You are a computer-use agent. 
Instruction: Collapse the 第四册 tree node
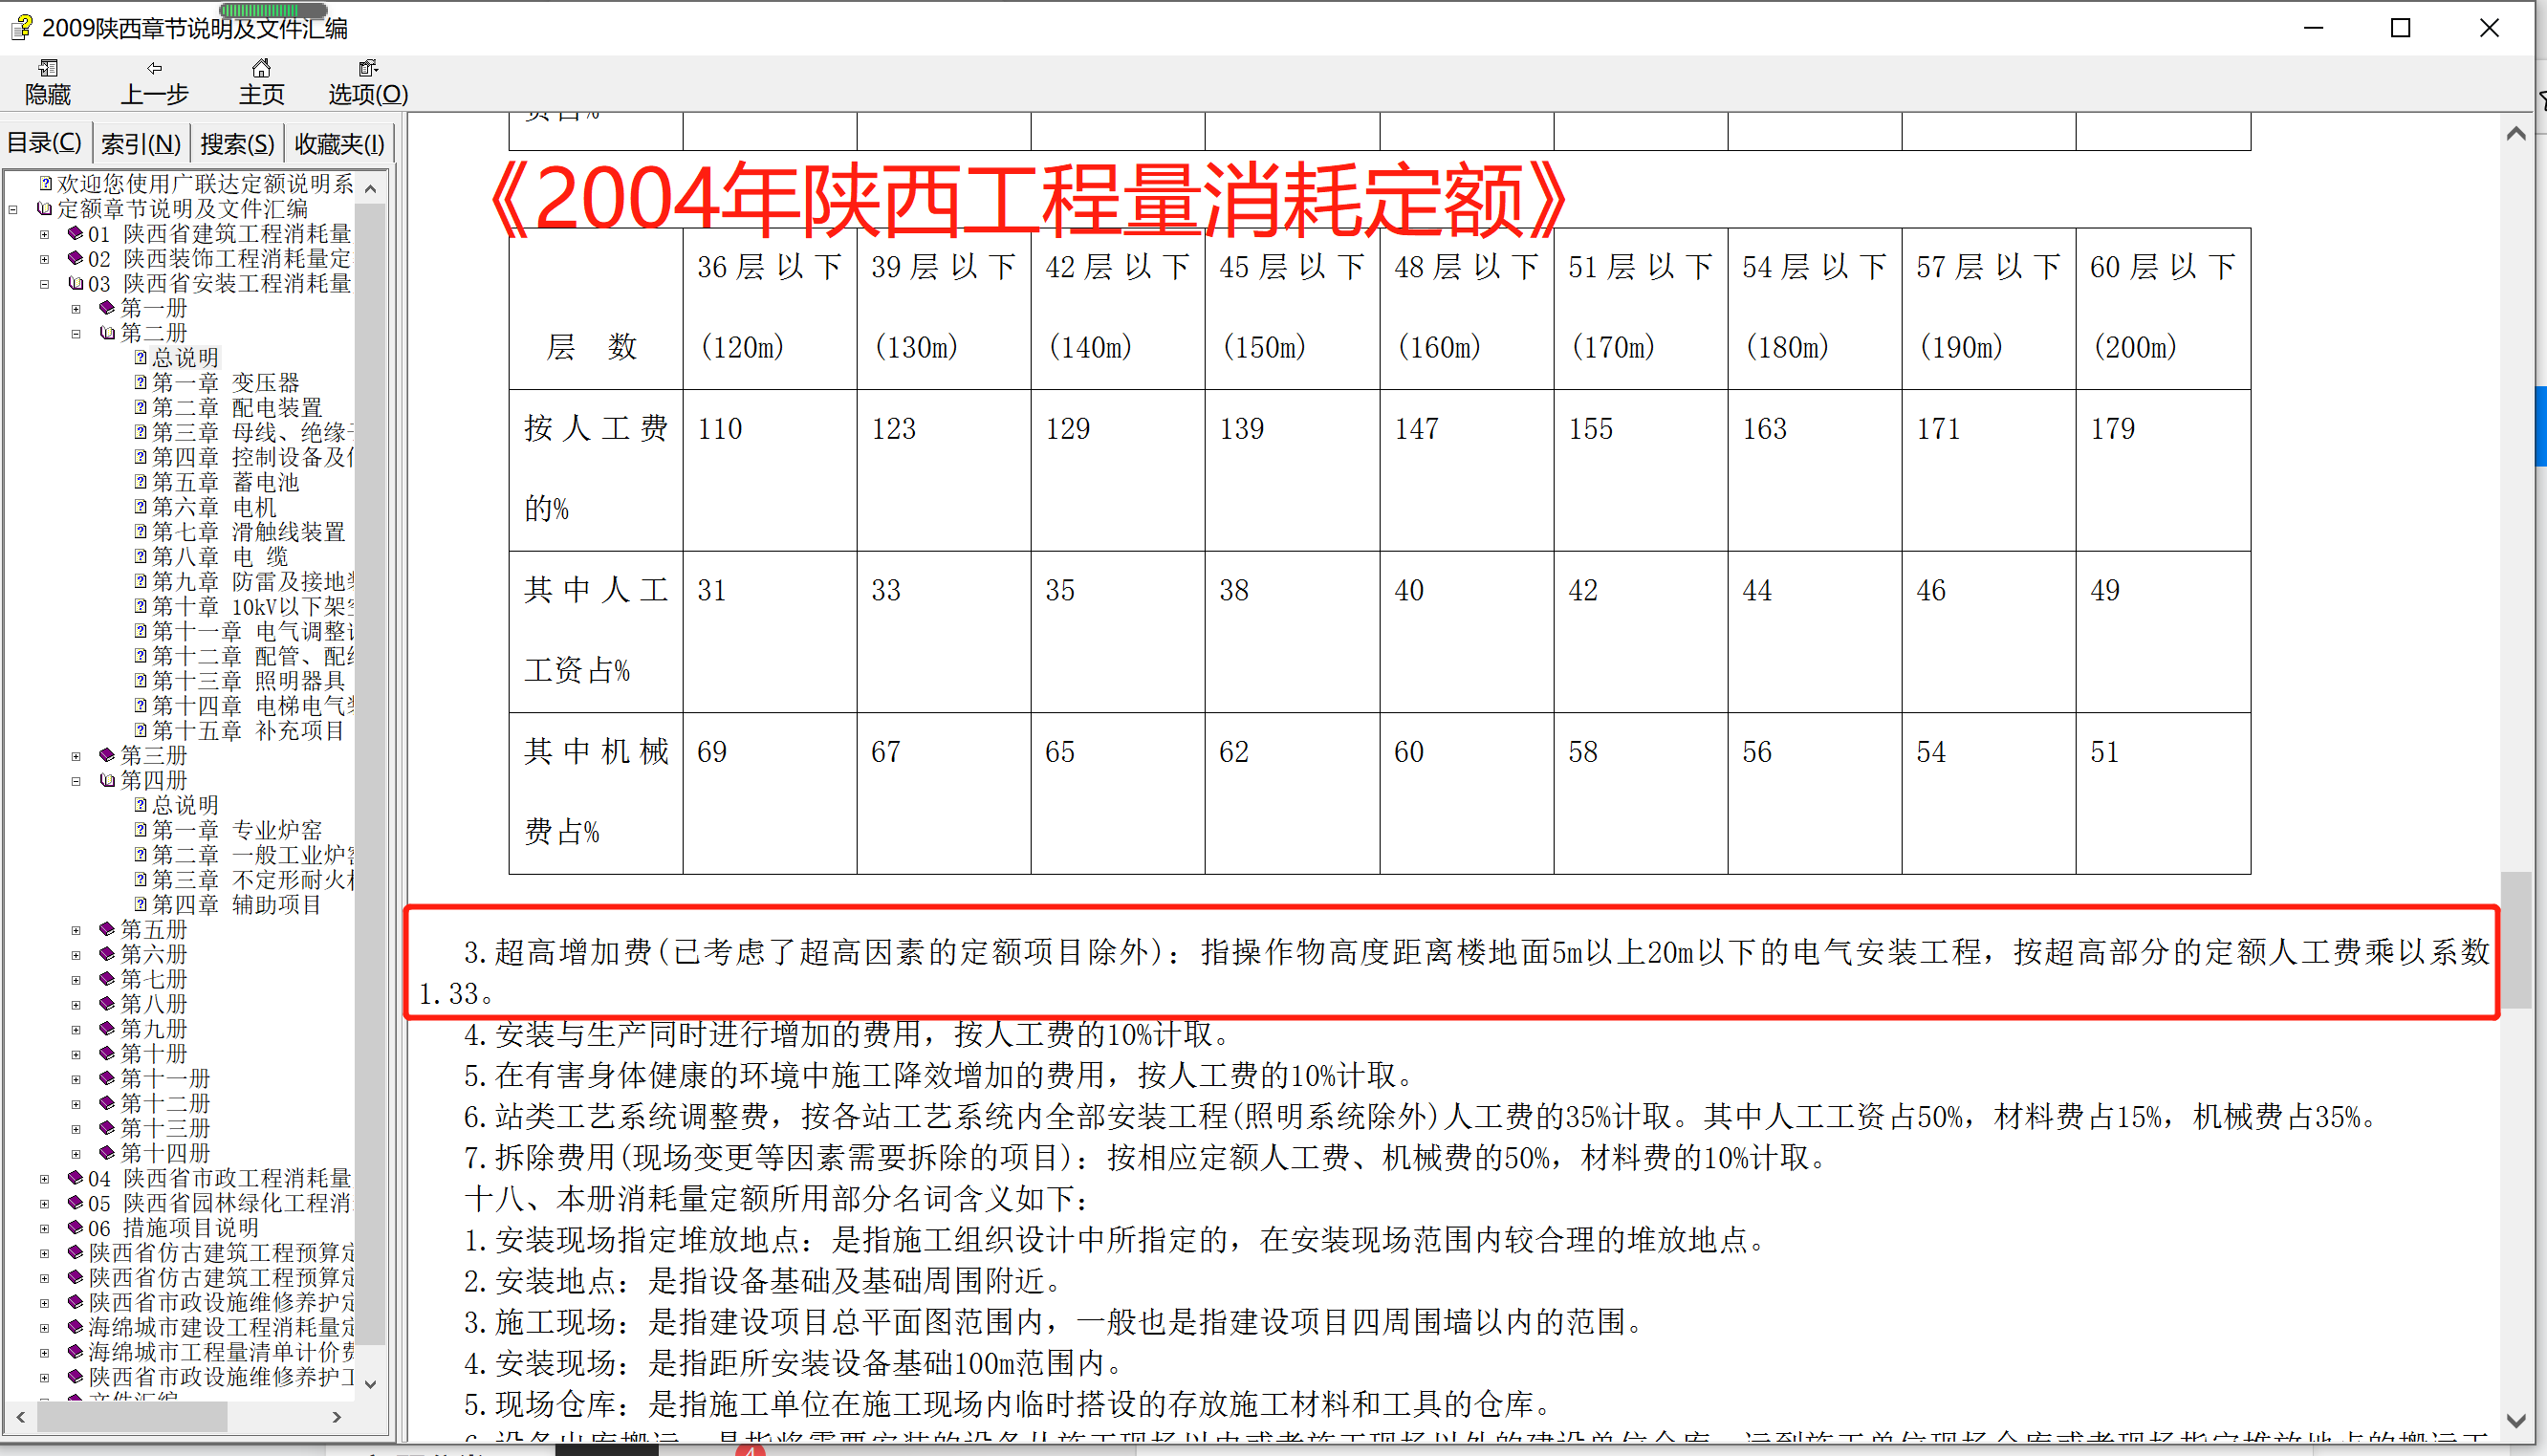click(76, 781)
